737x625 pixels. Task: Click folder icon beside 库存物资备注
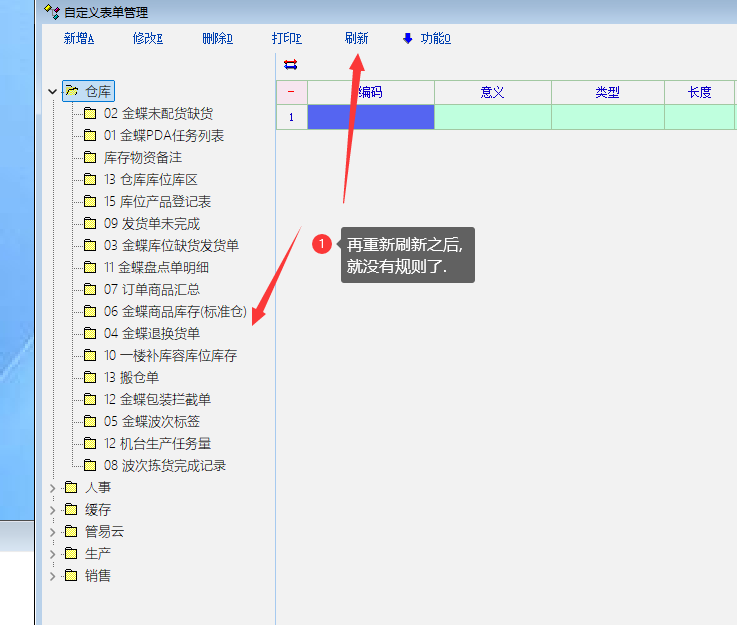[90, 157]
